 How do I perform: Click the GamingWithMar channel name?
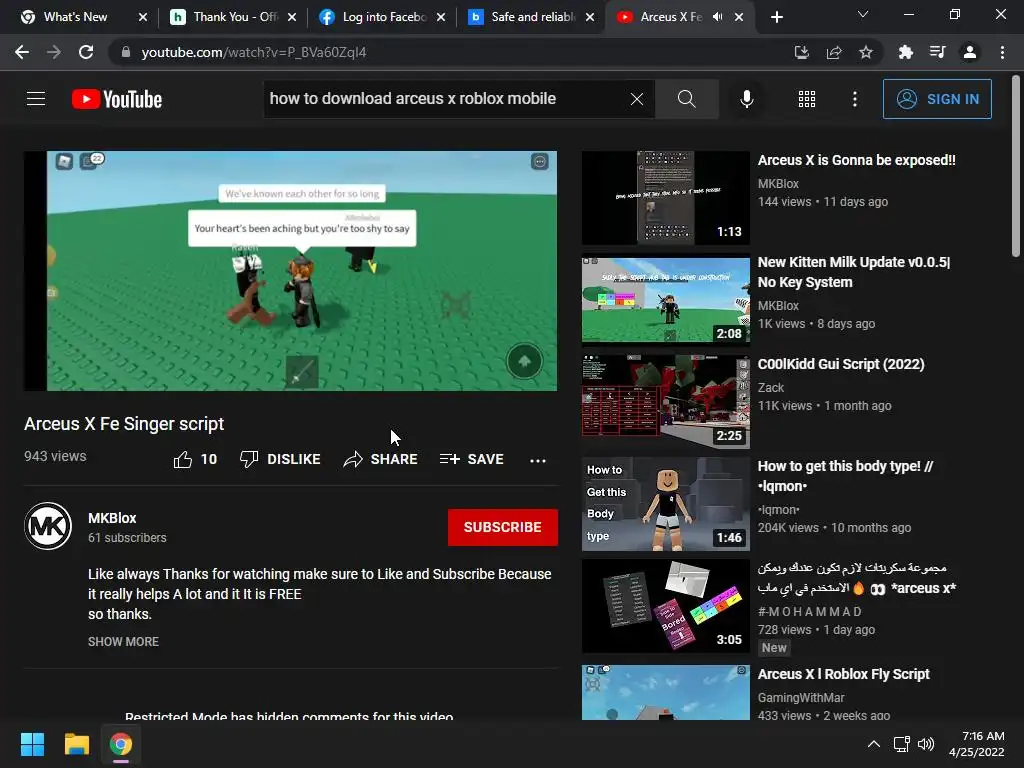click(801, 697)
